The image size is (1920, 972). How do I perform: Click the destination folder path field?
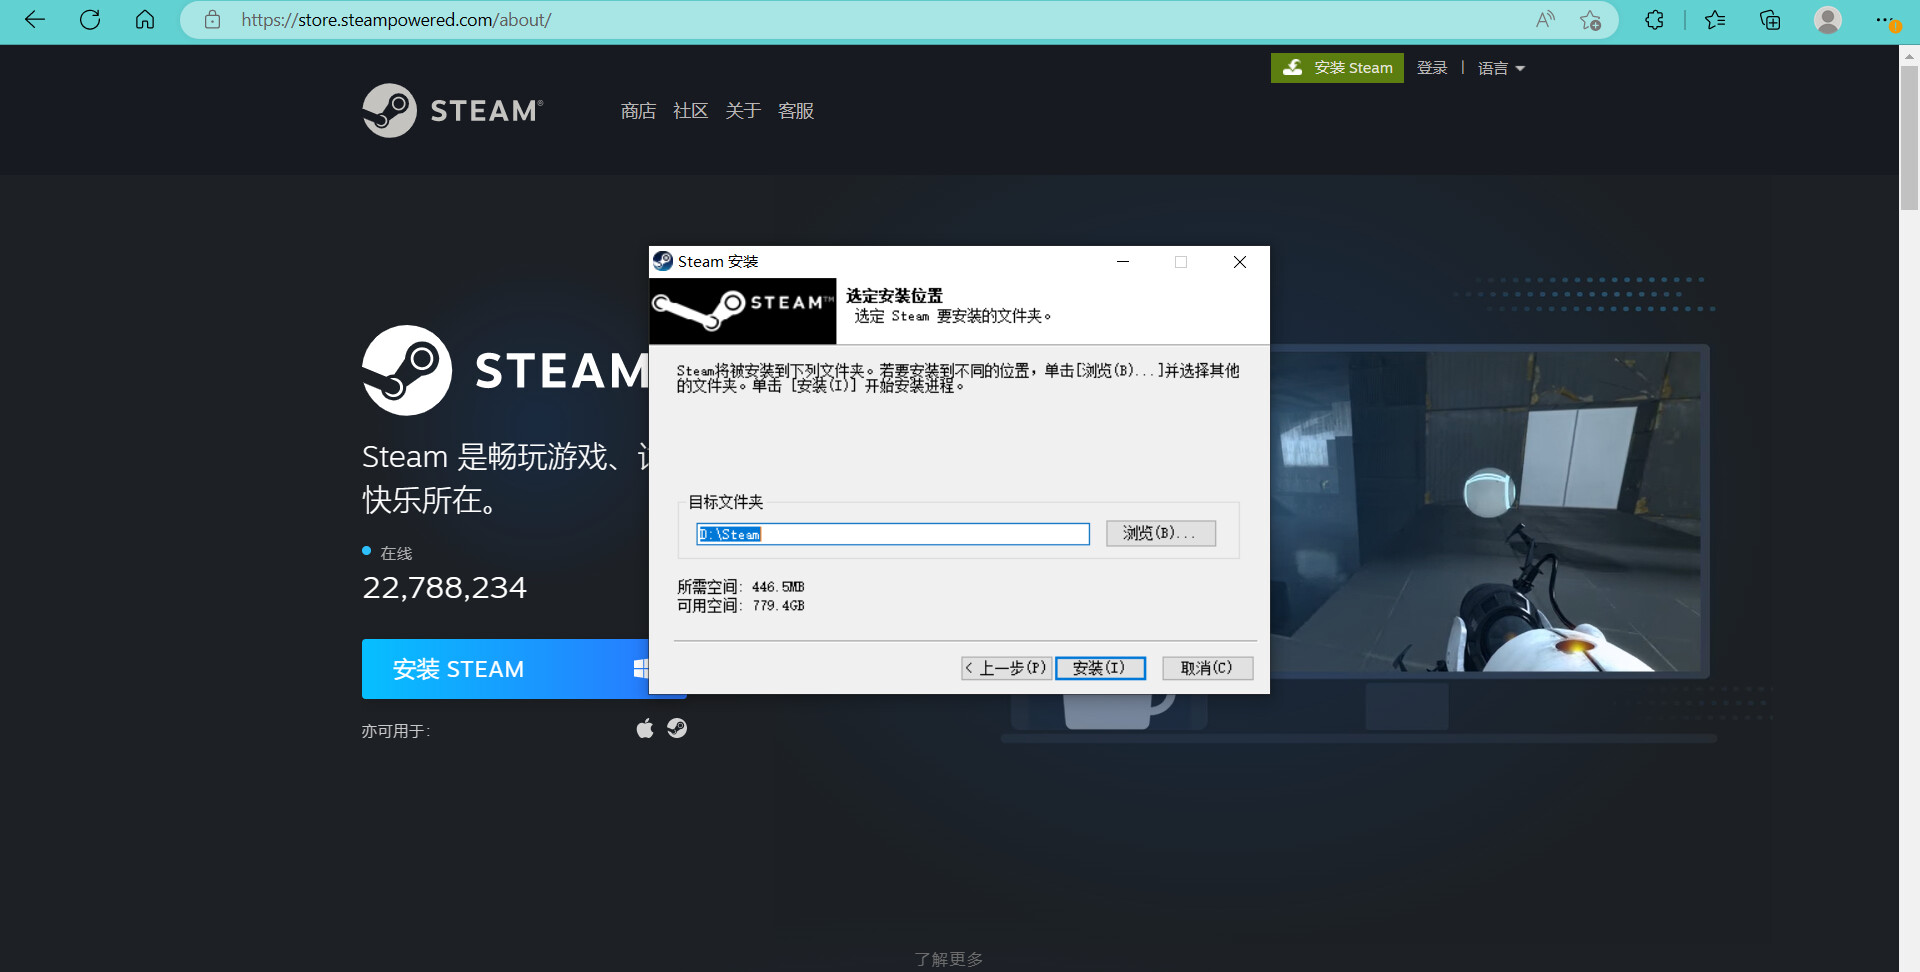pyautogui.click(x=893, y=534)
